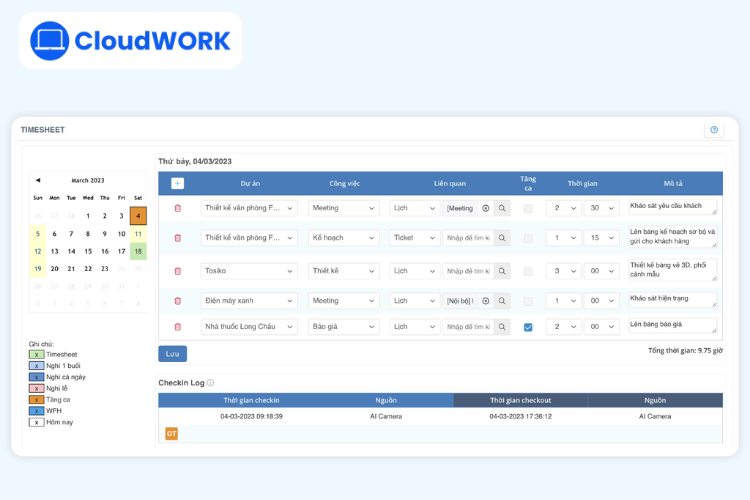
Task: Click the blue WFH legend swatch
Action: (36, 411)
